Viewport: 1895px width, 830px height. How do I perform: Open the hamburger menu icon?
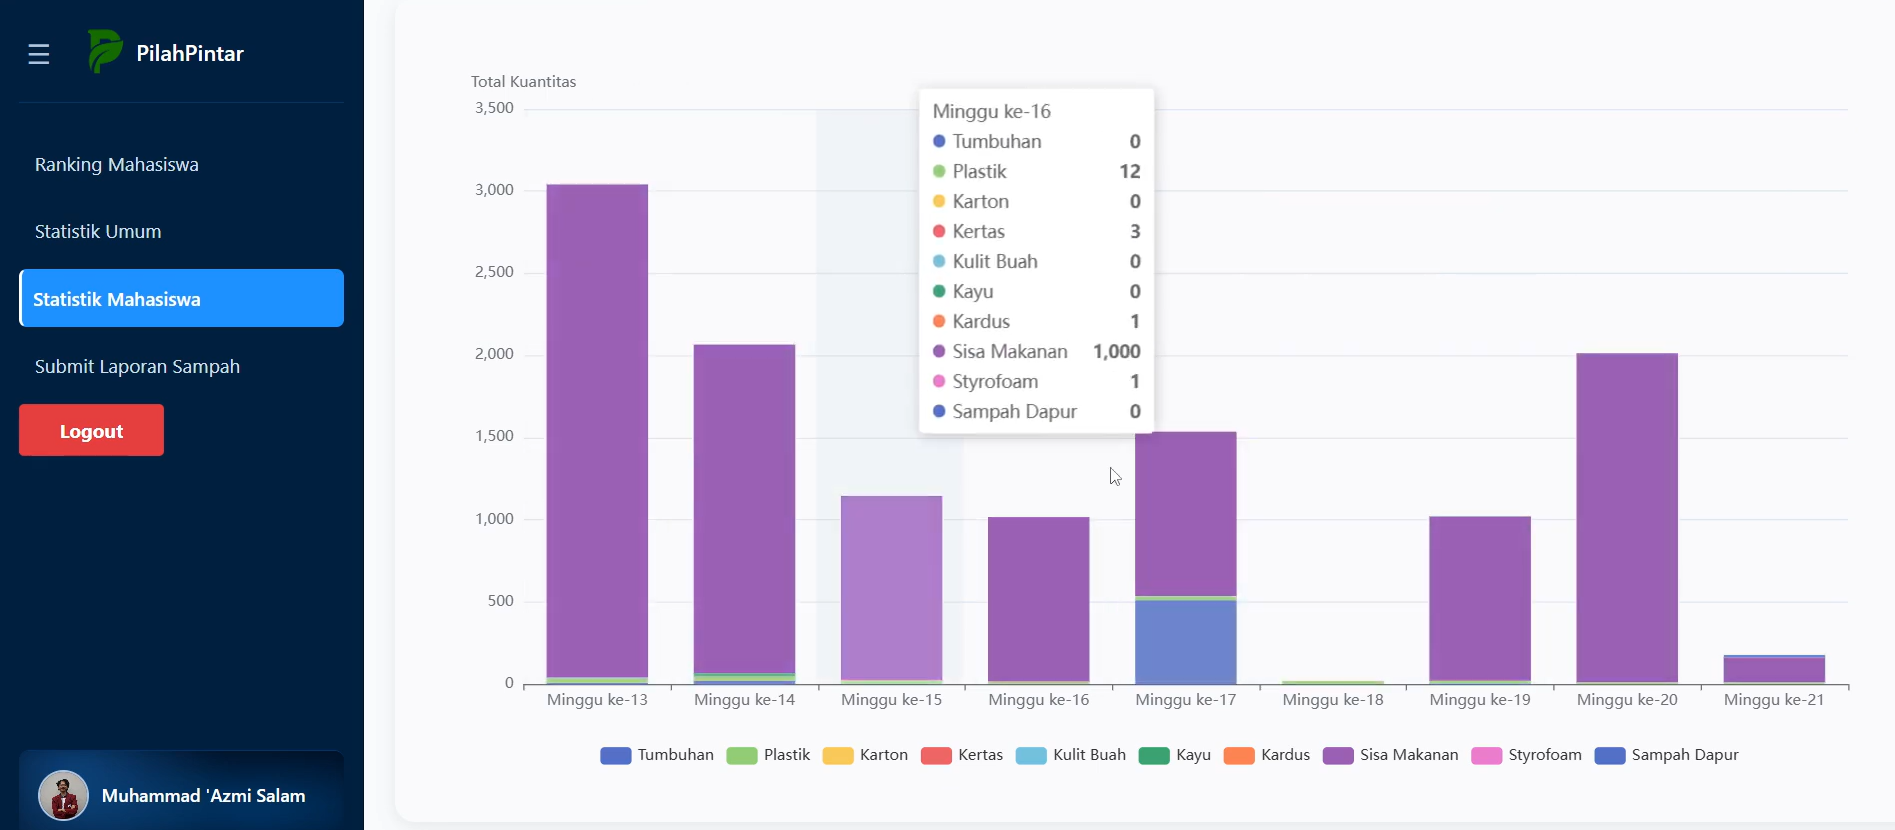39,54
